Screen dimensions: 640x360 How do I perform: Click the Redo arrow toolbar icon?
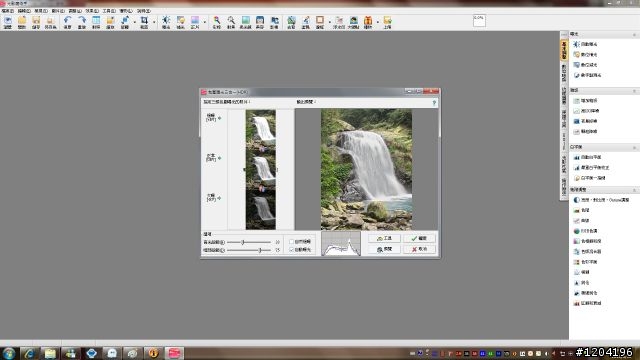coord(82,22)
